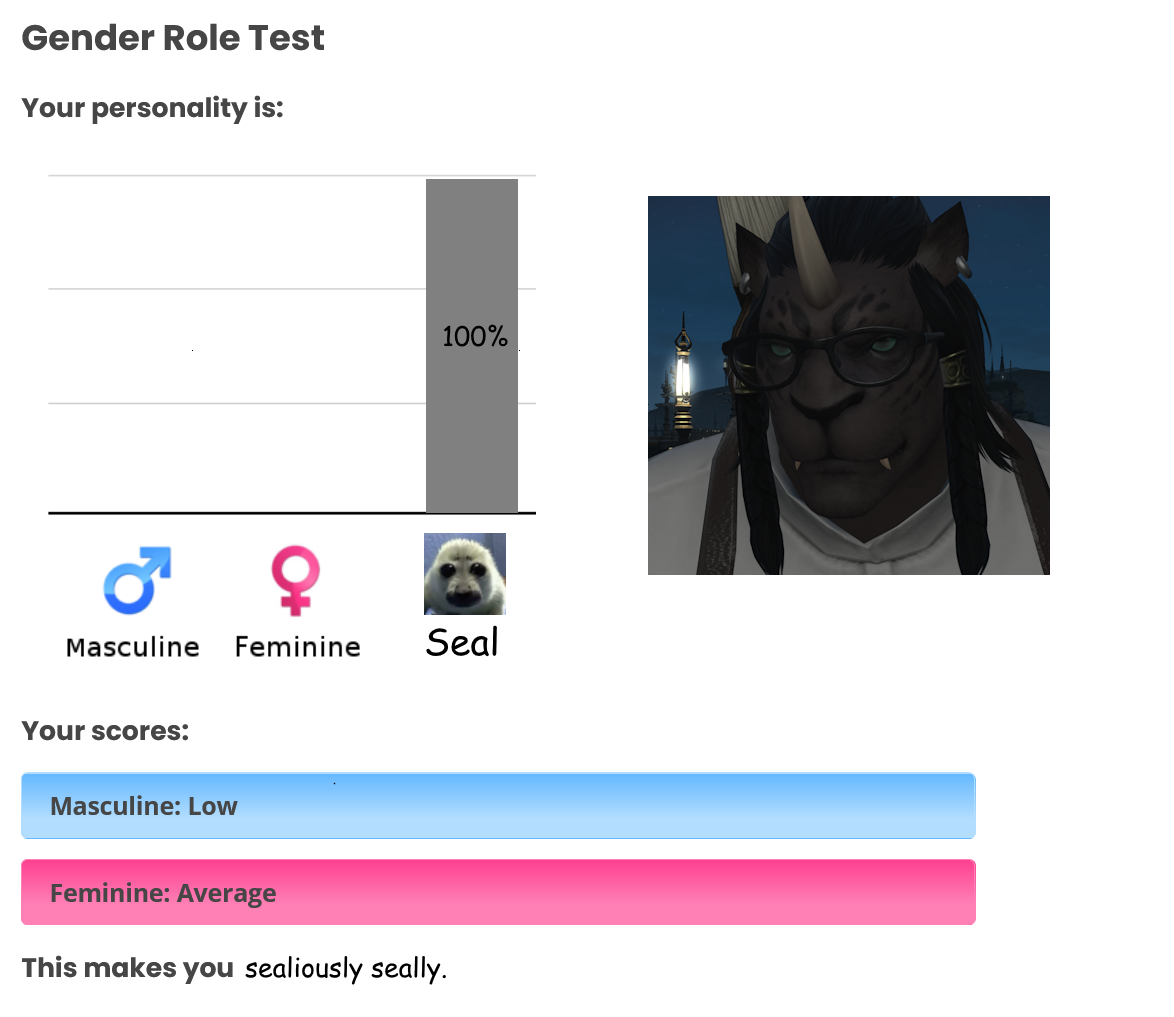1174x1017 pixels.
Task: Click the 'This makes you' text
Action: pyautogui.click(x=128, y=968)
